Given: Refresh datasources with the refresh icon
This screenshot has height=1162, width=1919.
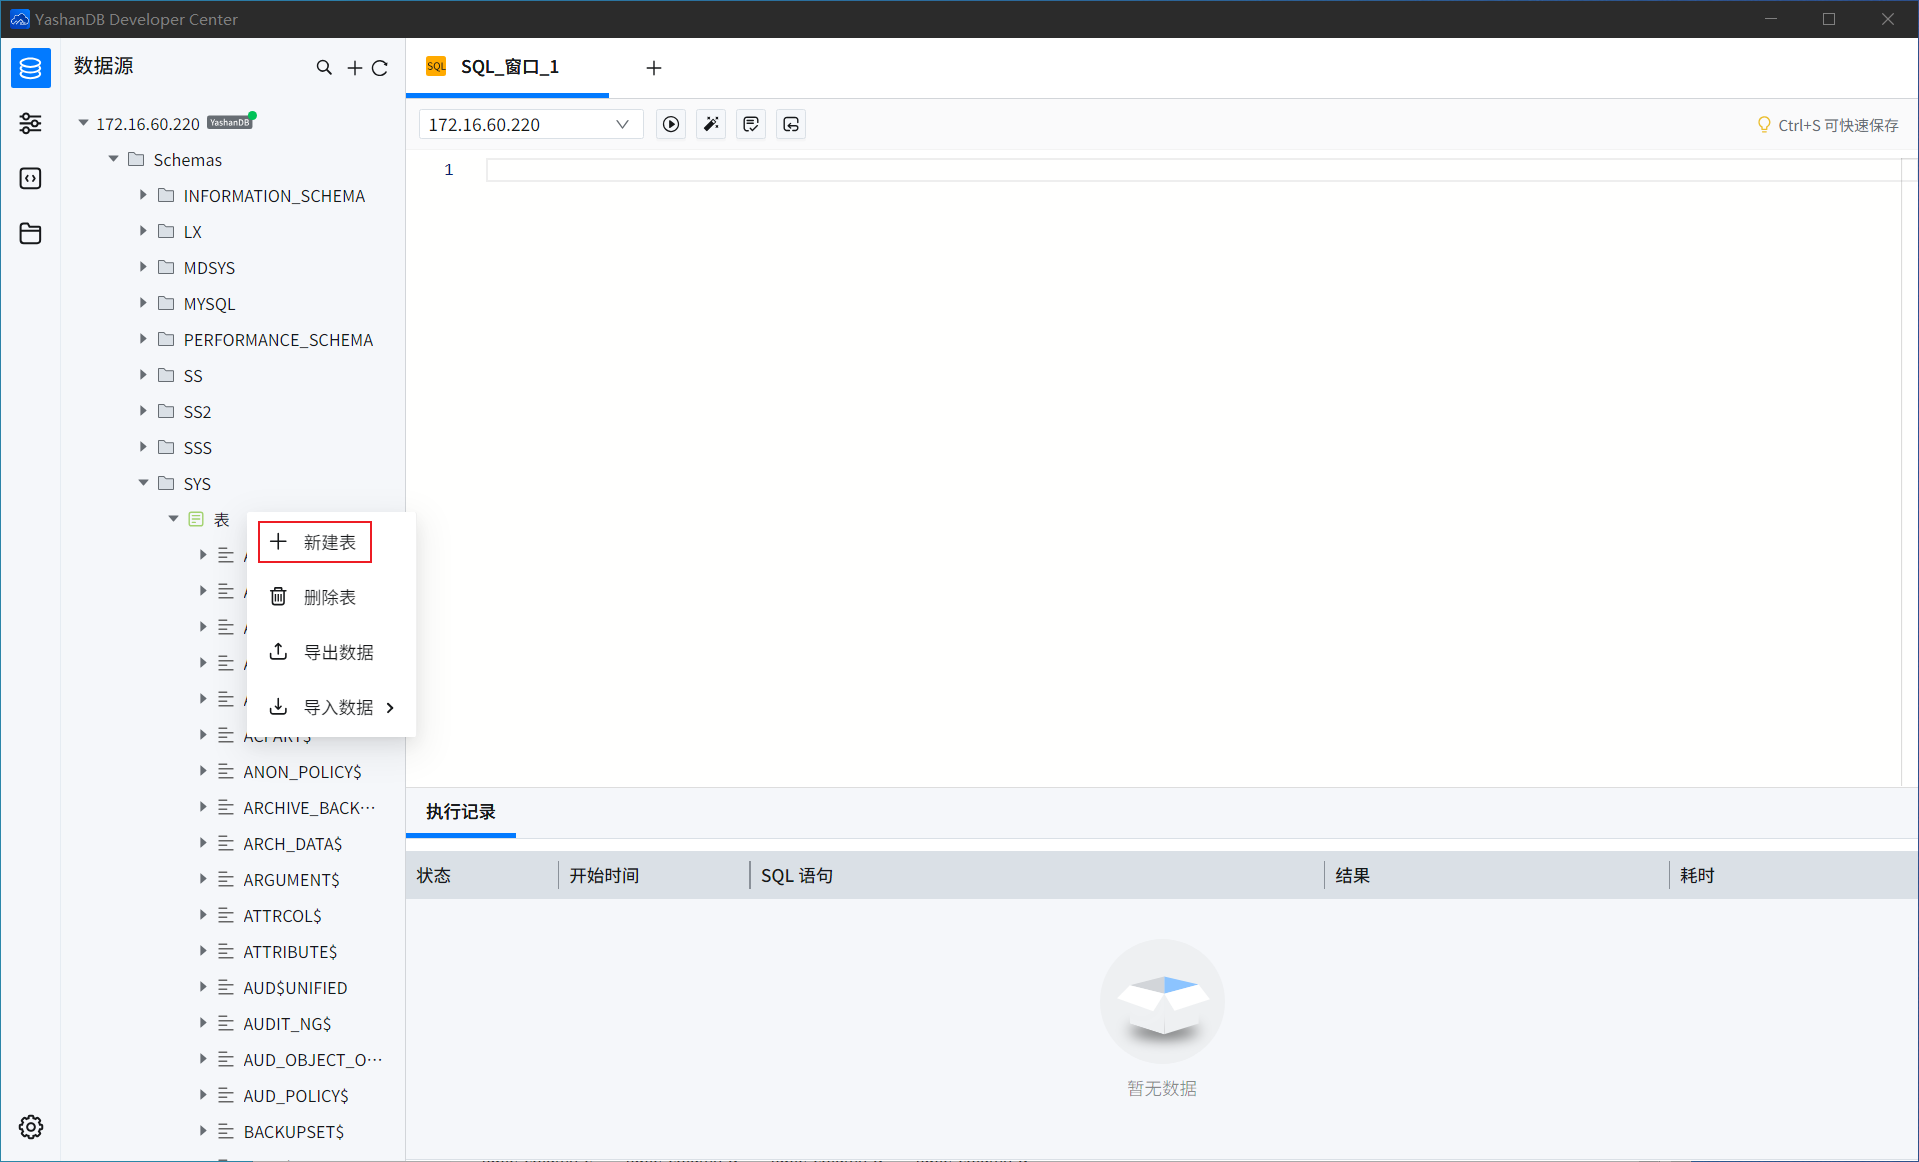Looking at the screenshot, I should (x=381, y=67).
